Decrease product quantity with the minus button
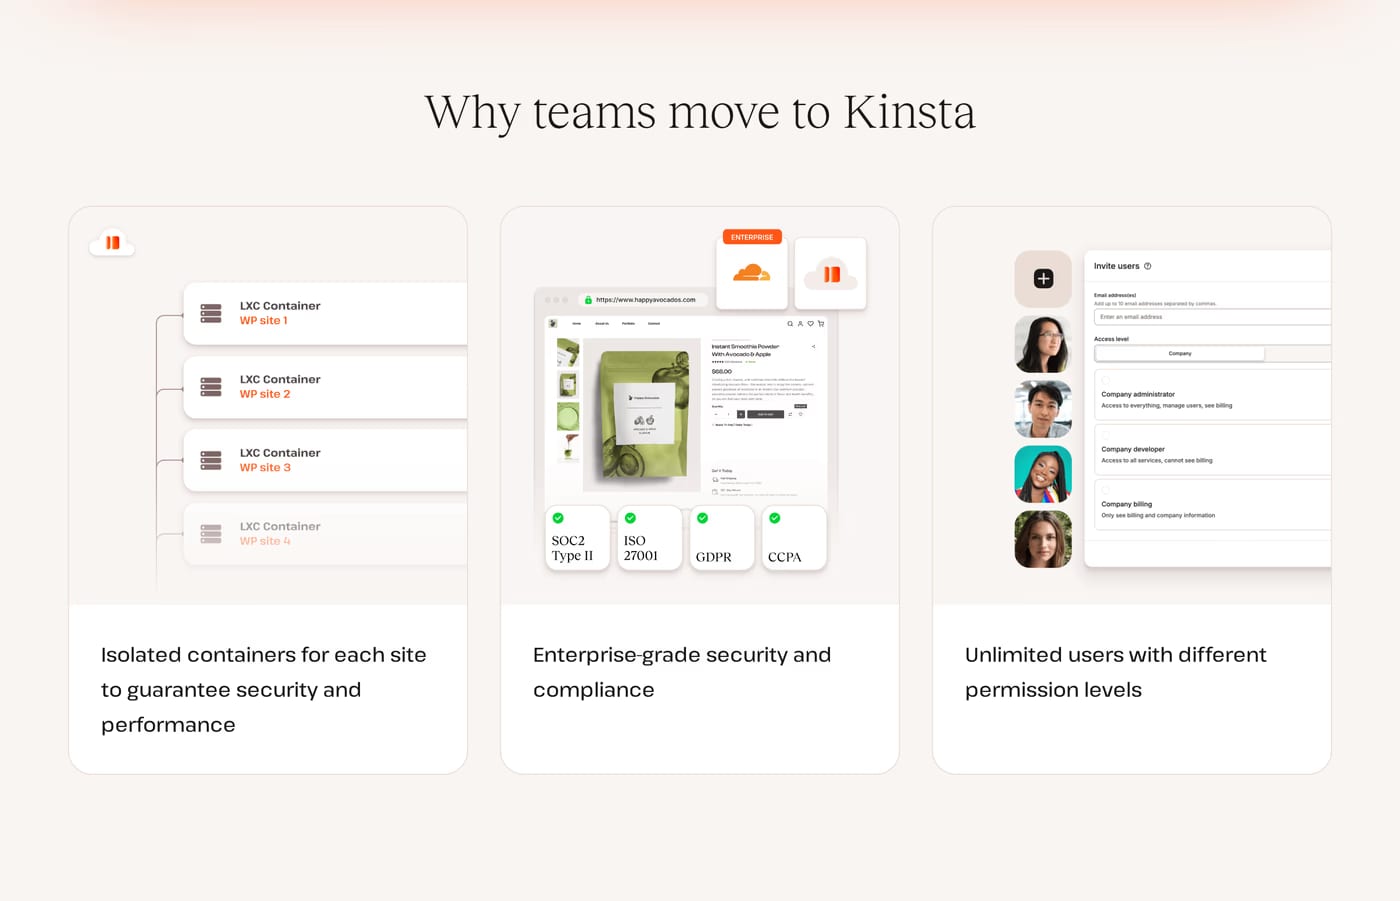Viewport: 1400px width, 901px height. pyautogui.click(x=716, y=414)
